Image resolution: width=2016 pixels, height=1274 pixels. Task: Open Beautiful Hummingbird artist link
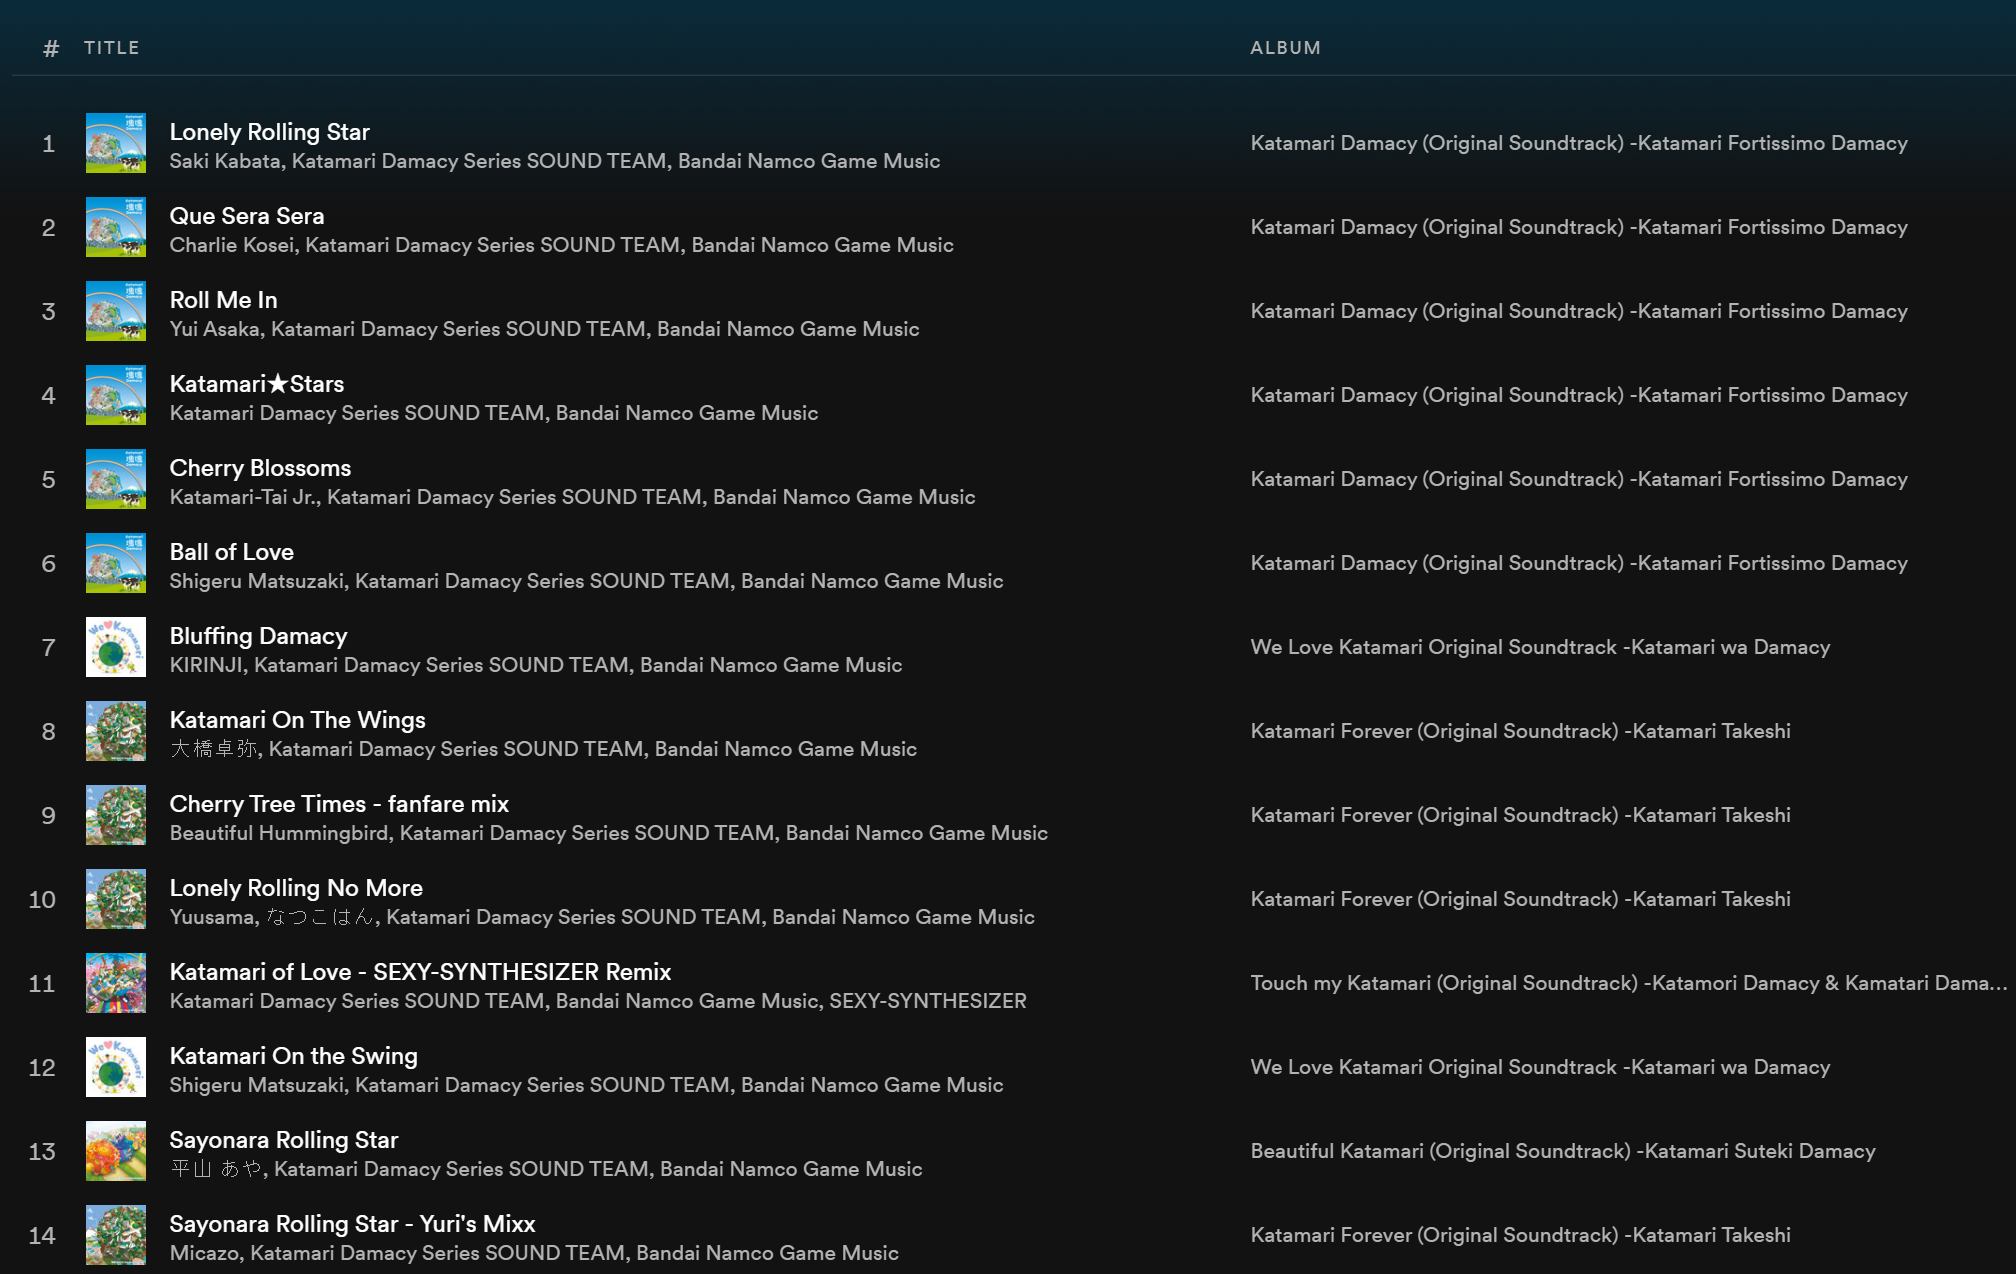pos(279,833)
